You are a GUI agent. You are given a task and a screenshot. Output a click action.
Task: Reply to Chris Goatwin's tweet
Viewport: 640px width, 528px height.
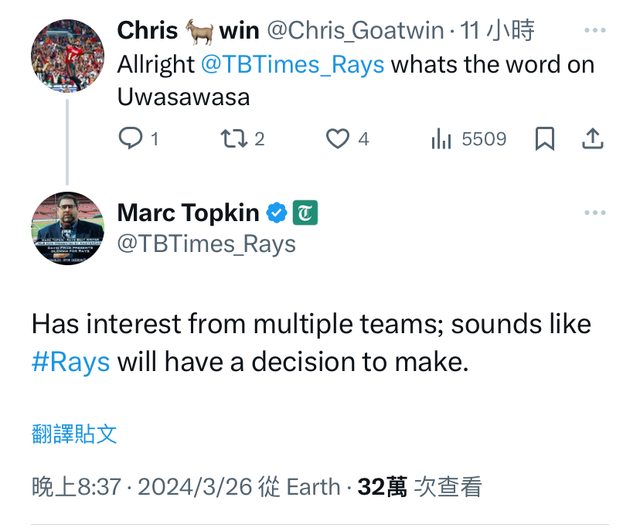point(131,140)
